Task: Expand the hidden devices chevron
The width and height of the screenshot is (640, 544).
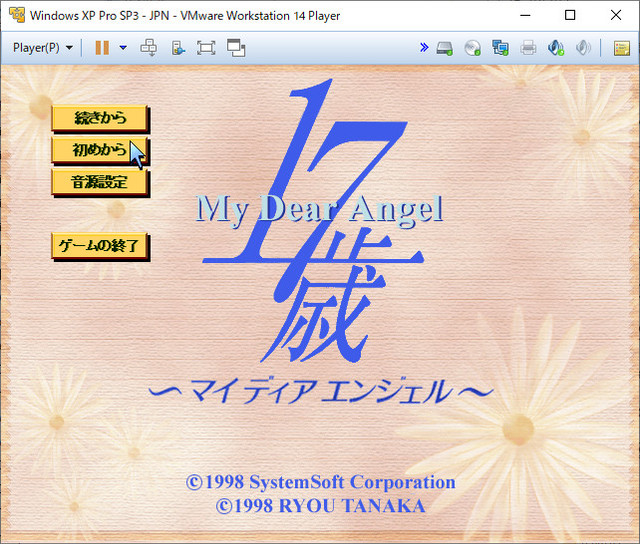Action: [424, 47]
